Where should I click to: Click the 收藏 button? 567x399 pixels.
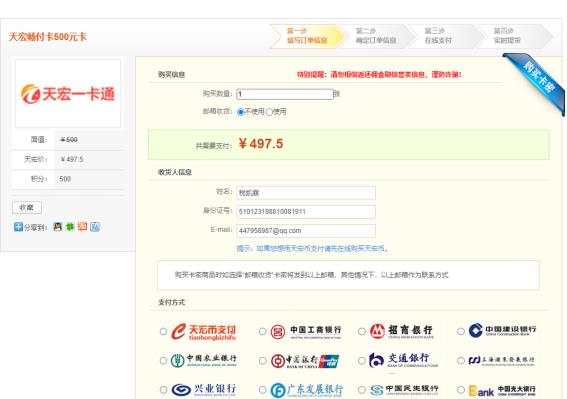(x=27, y=208)
